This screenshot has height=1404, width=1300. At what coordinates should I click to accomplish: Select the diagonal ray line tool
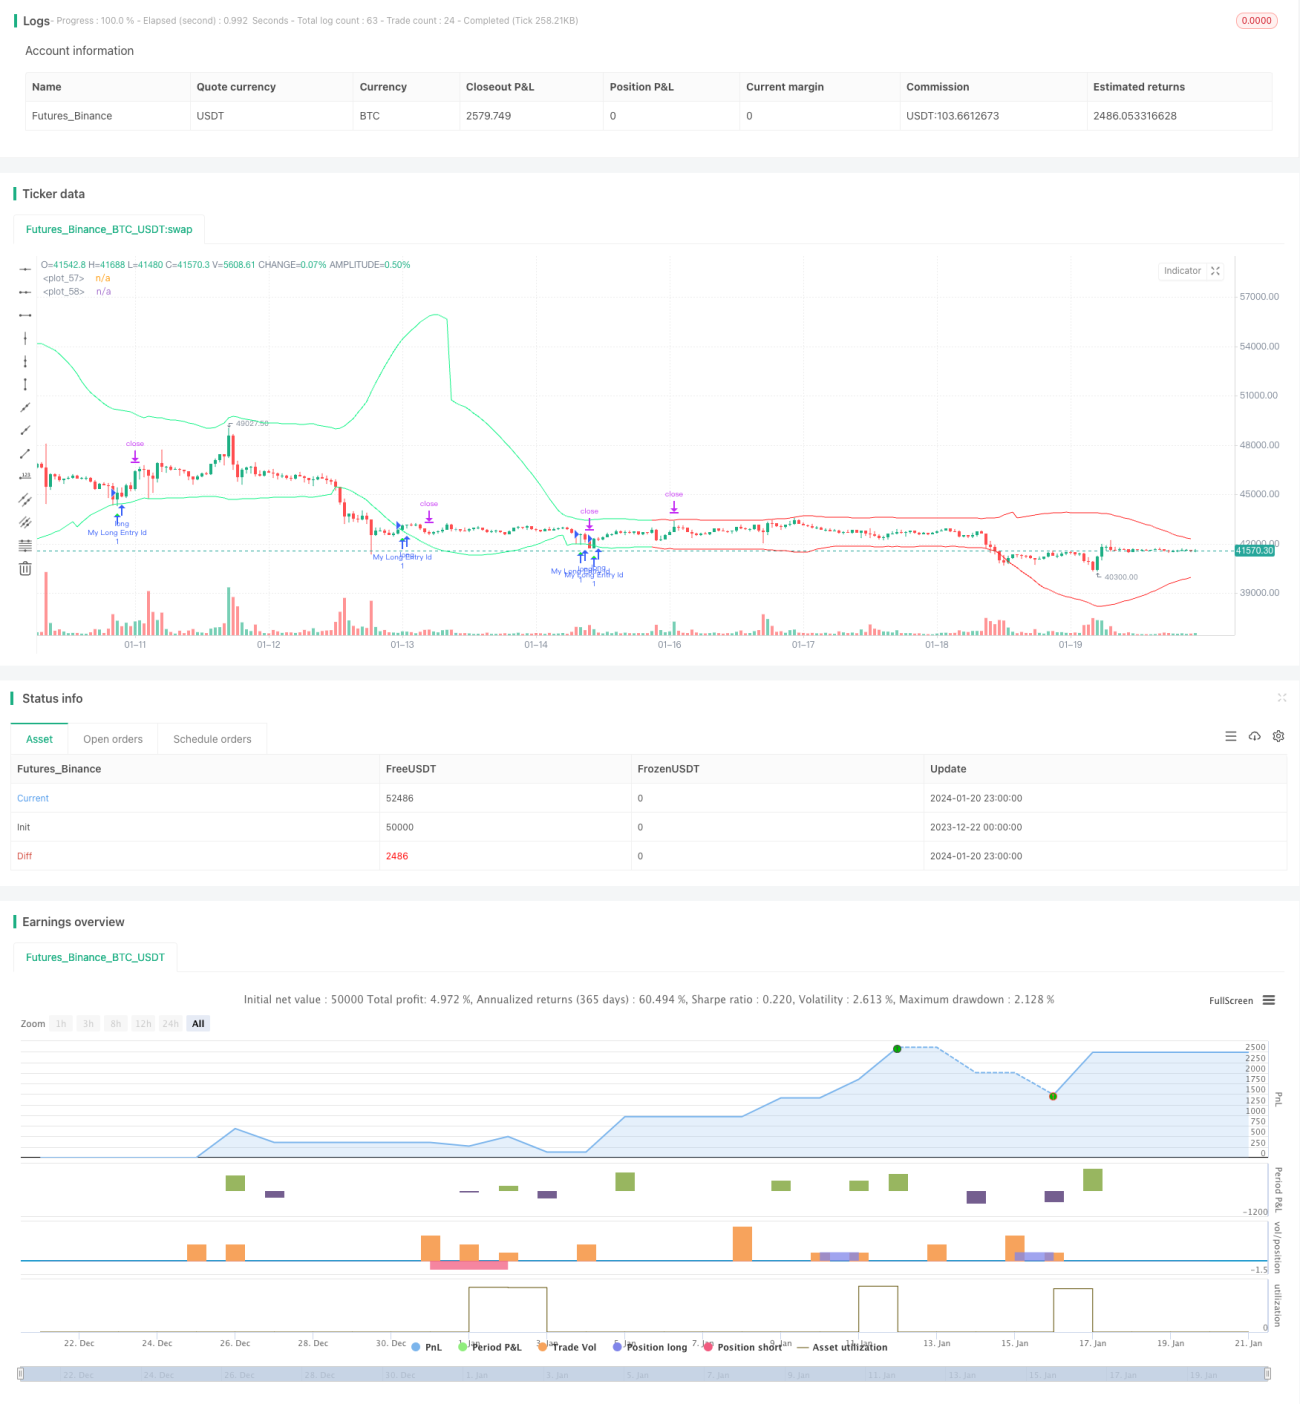[25, 430]
